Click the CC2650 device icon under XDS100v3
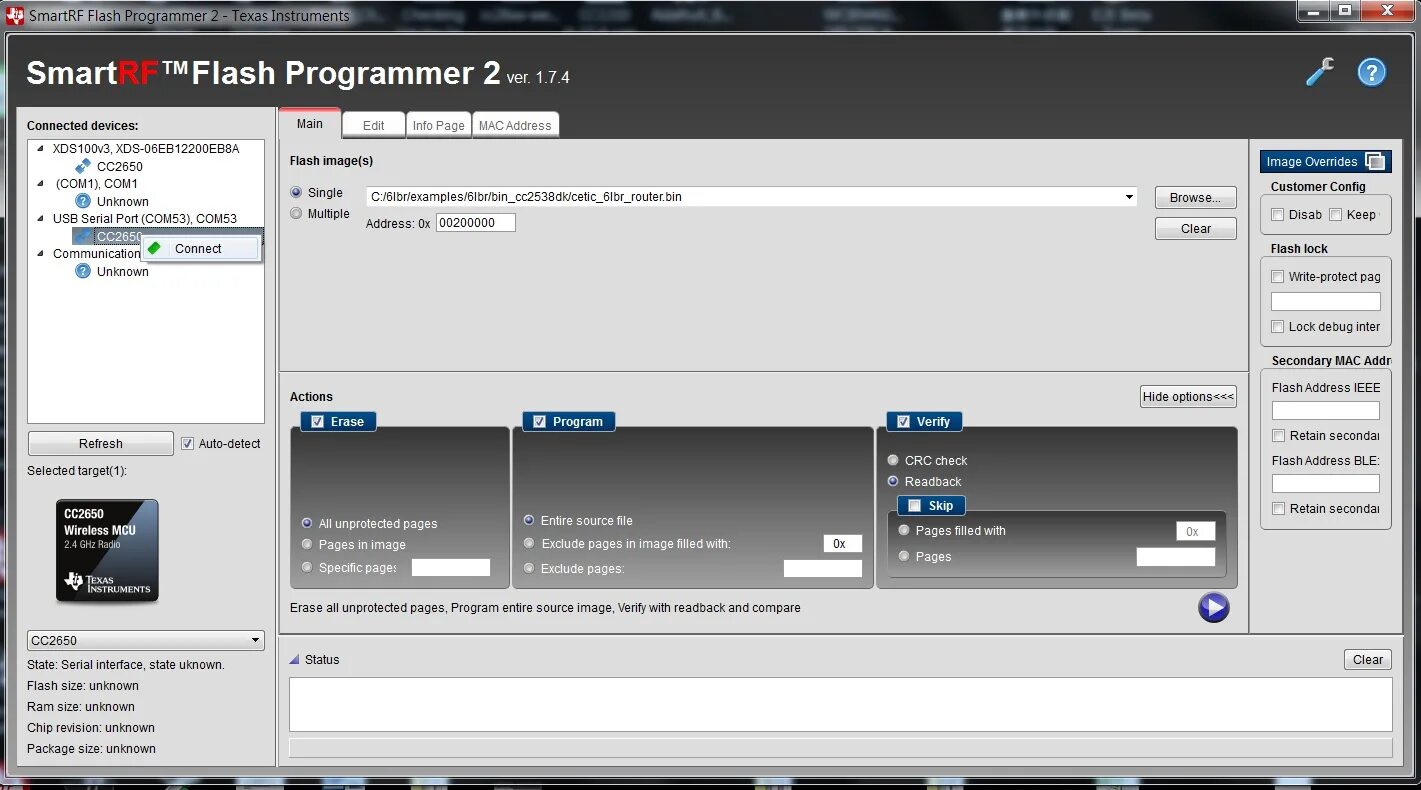The image size is (1421, 790). click(83, 166)
